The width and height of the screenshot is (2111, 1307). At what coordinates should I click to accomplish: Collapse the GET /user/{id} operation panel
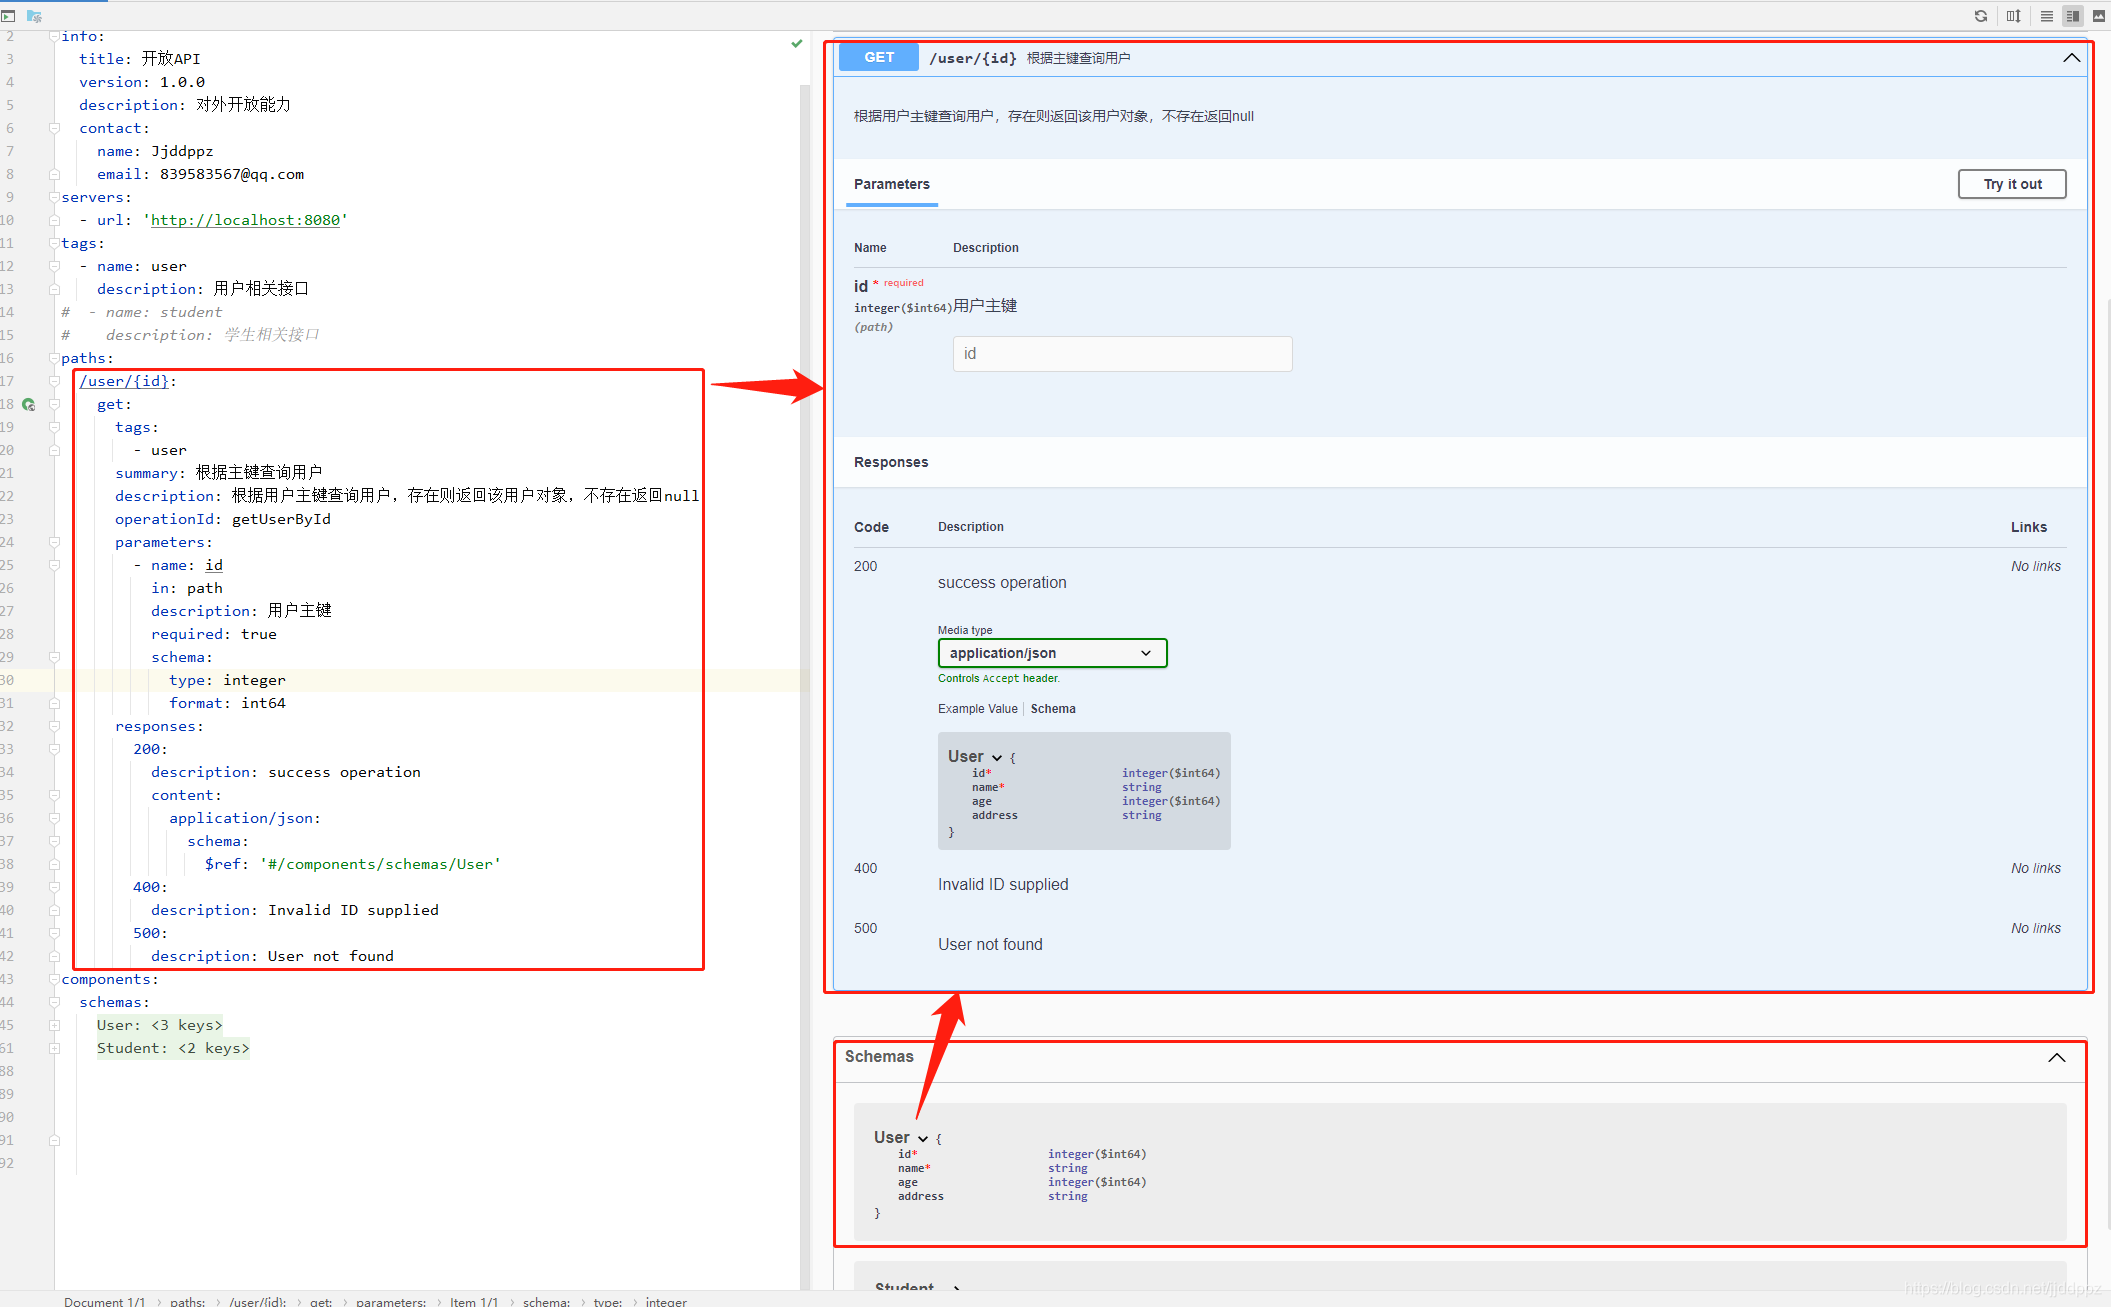(2071, 58)
